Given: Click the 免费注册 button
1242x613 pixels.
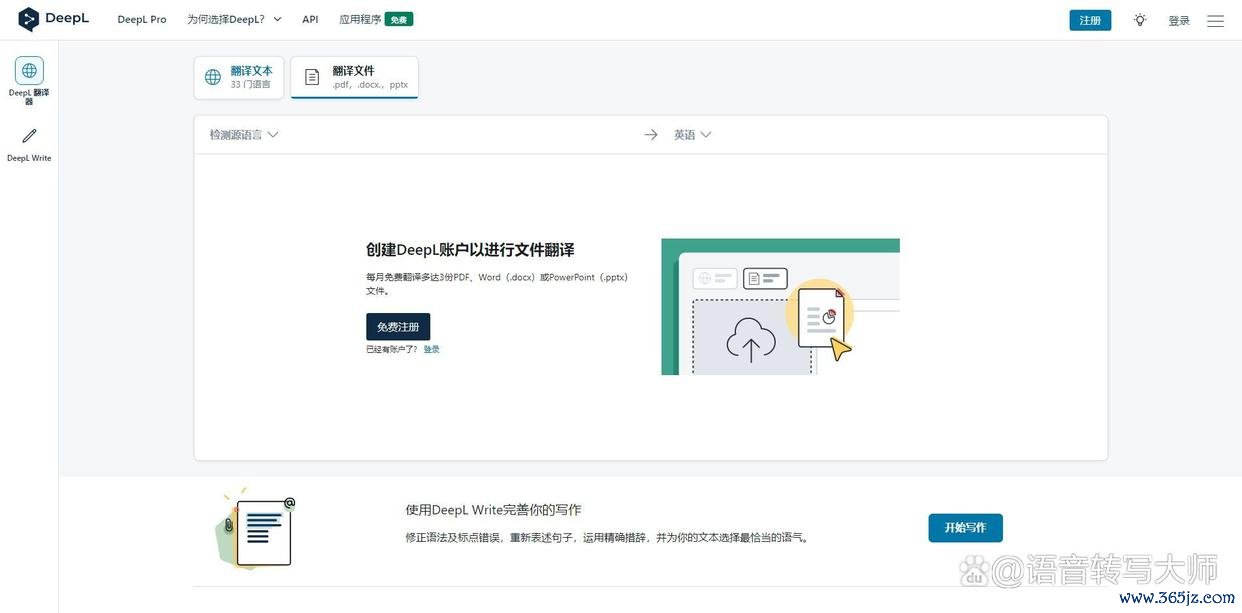Looking at the screenshot, I should [x=398, y=327].
